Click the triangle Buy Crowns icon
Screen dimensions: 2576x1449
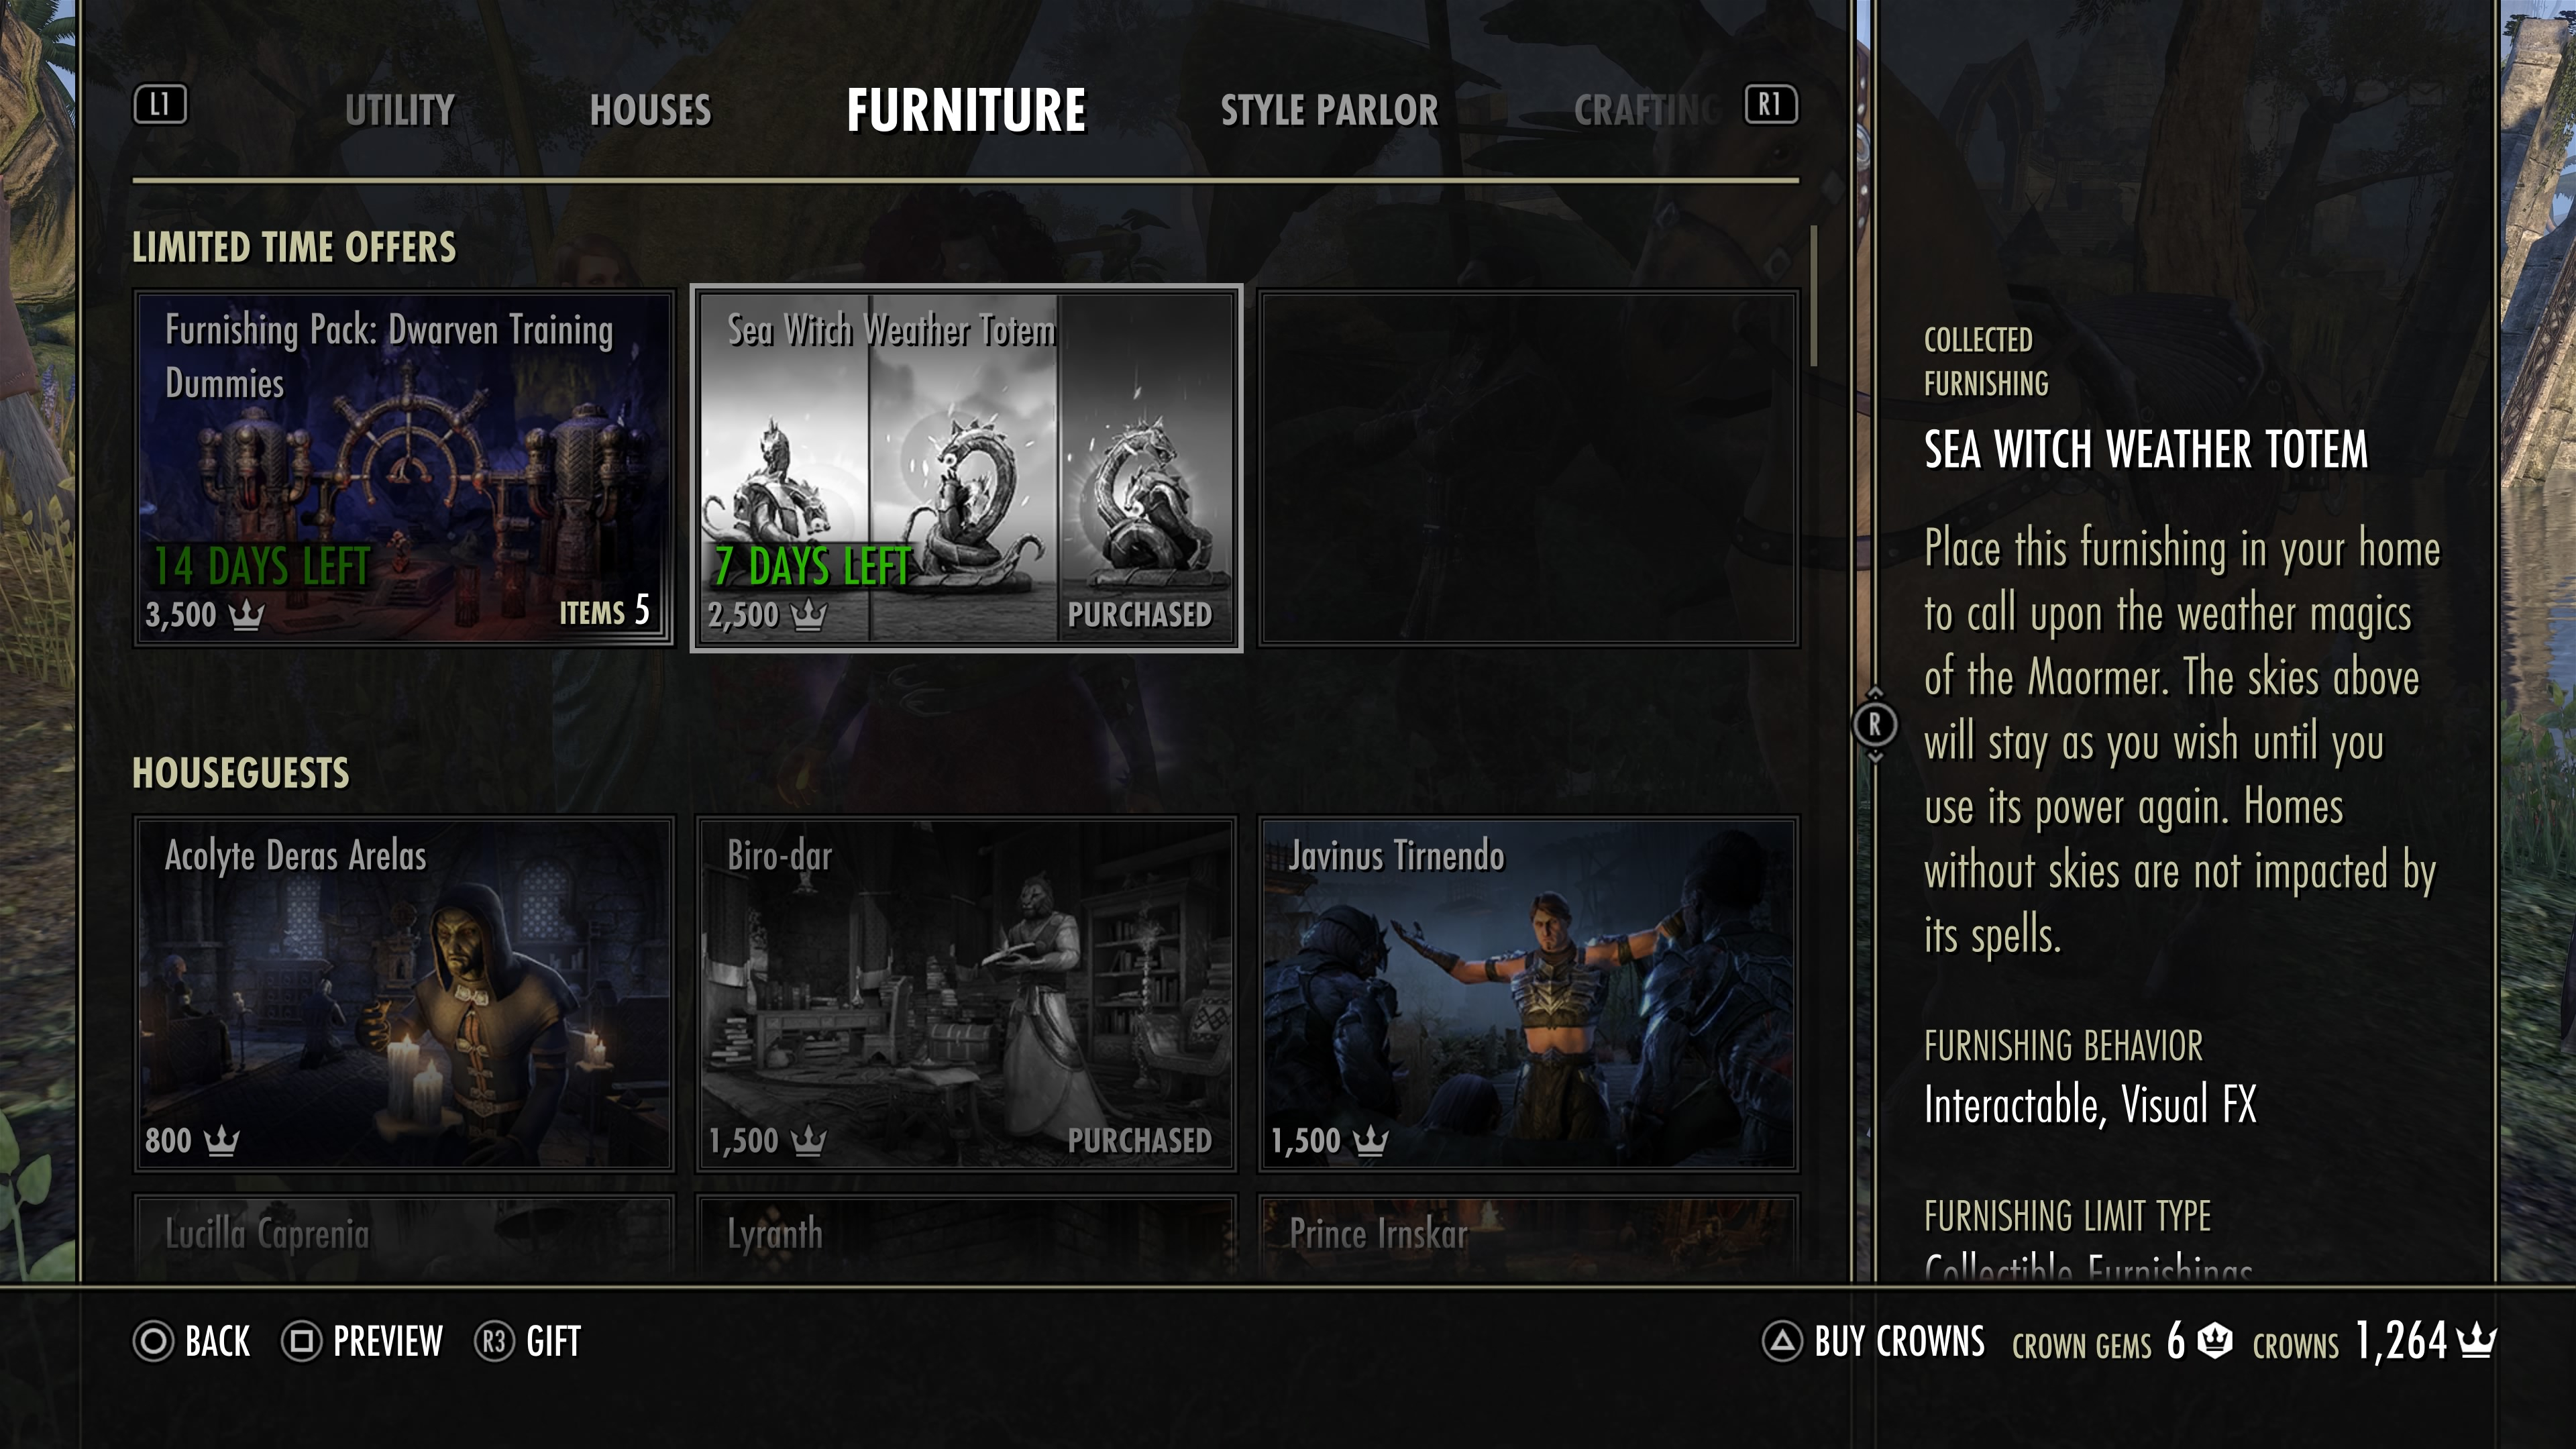click(1782, 1341)
